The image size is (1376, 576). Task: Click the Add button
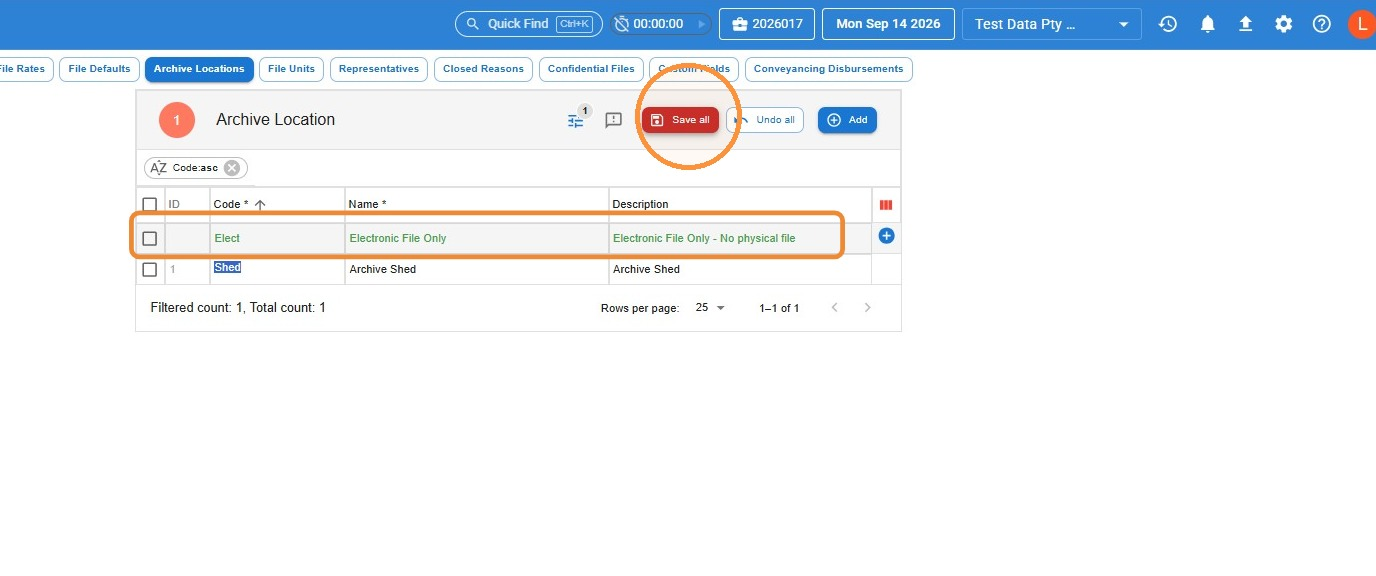(x=847, y=120)
